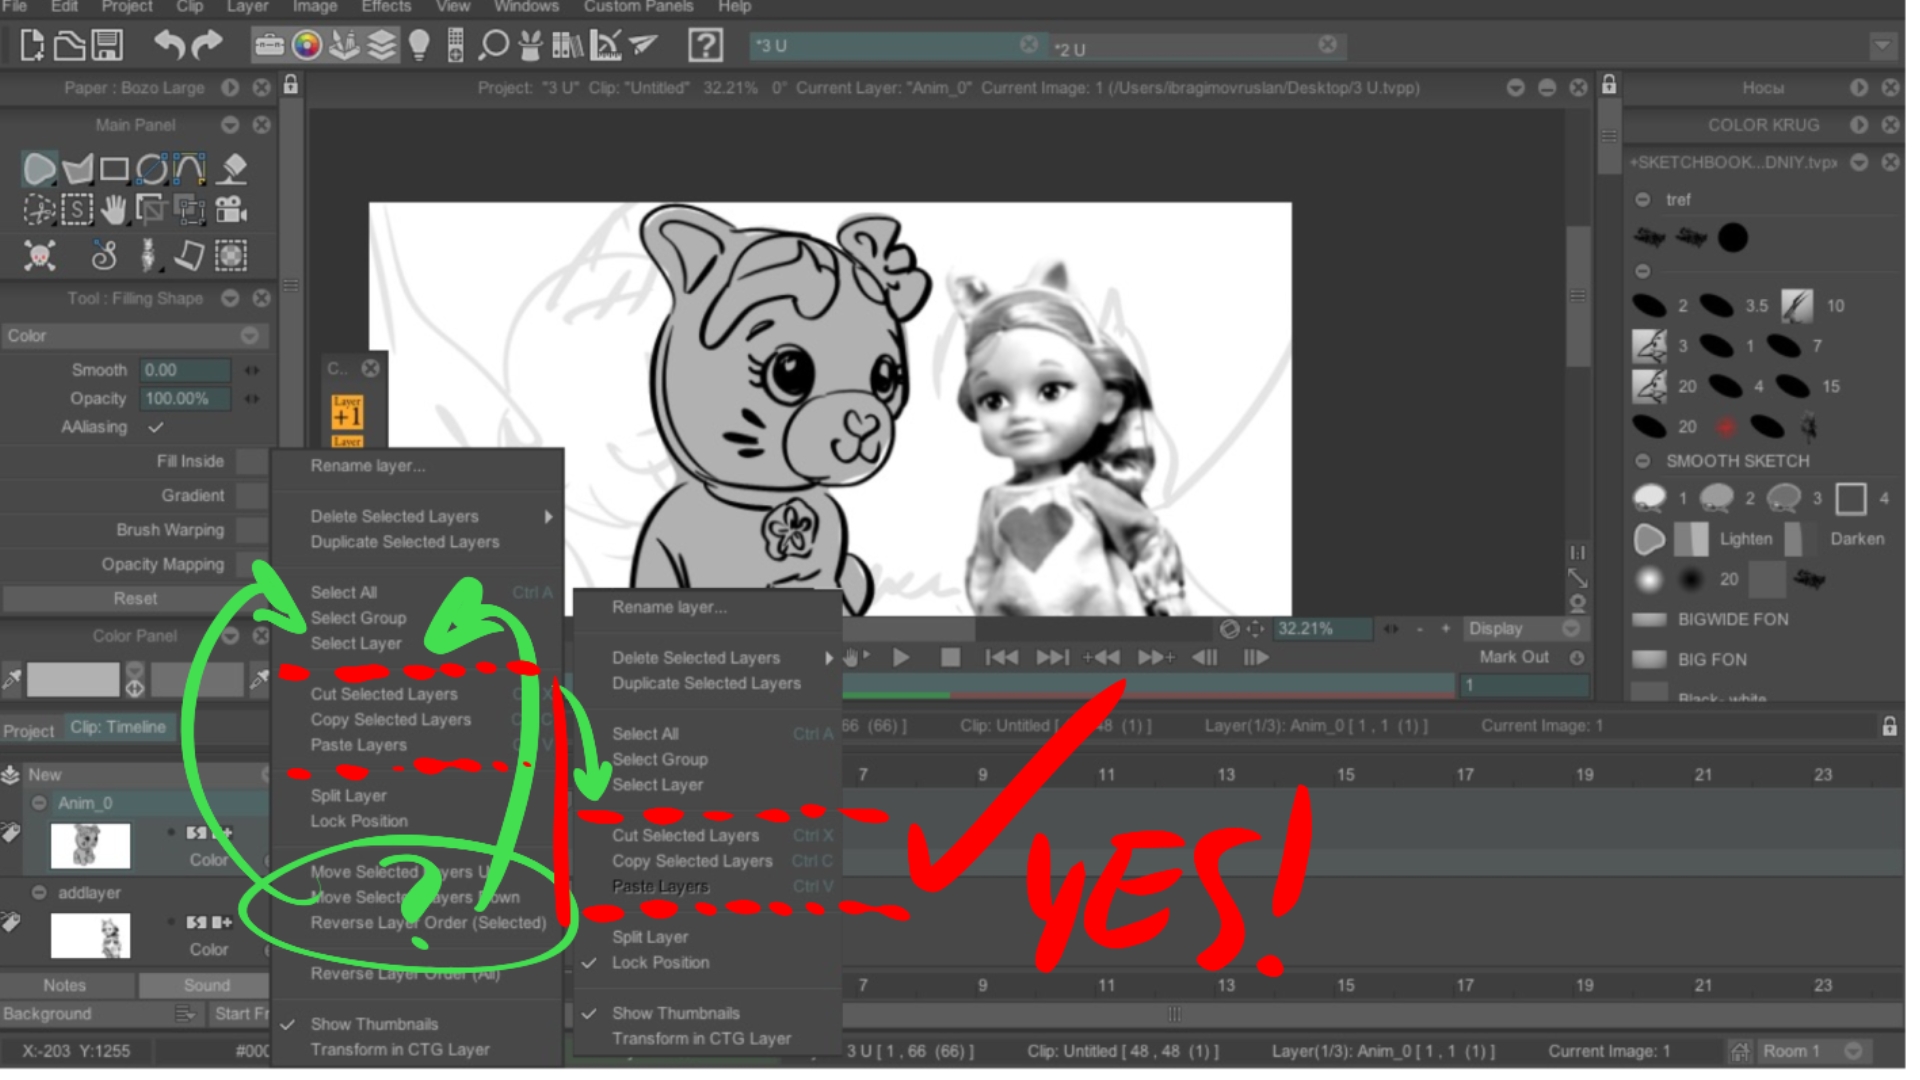Select the camera tool
This screenshot has height=1080, width=1920.
coord(231,210)
